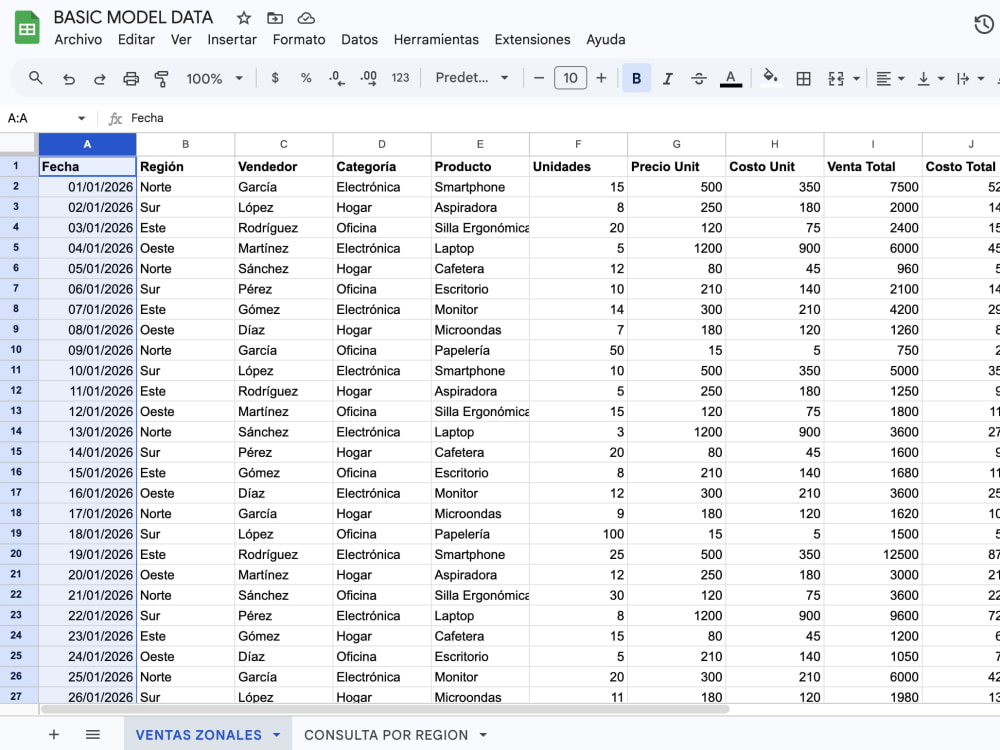
Task: Increase decimal places
Action: (369, 78)
